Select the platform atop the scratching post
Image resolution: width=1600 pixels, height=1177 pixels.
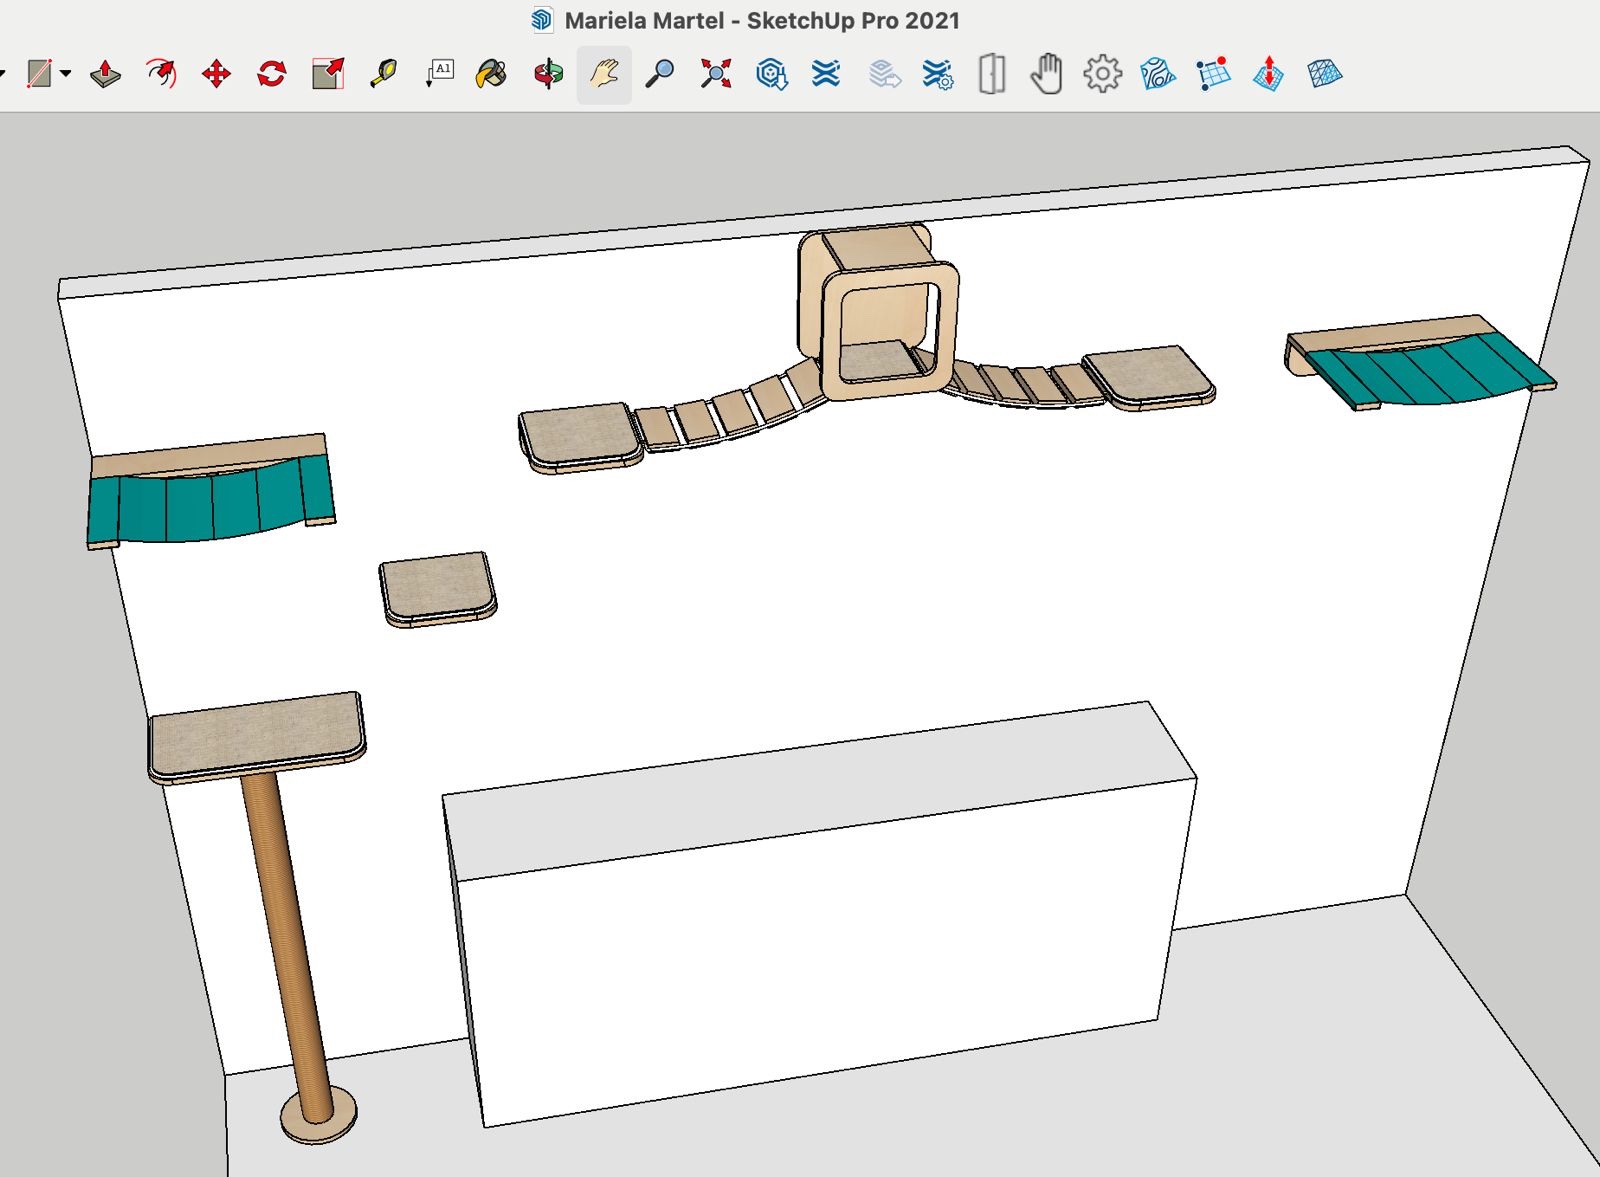tap(257, 736)
